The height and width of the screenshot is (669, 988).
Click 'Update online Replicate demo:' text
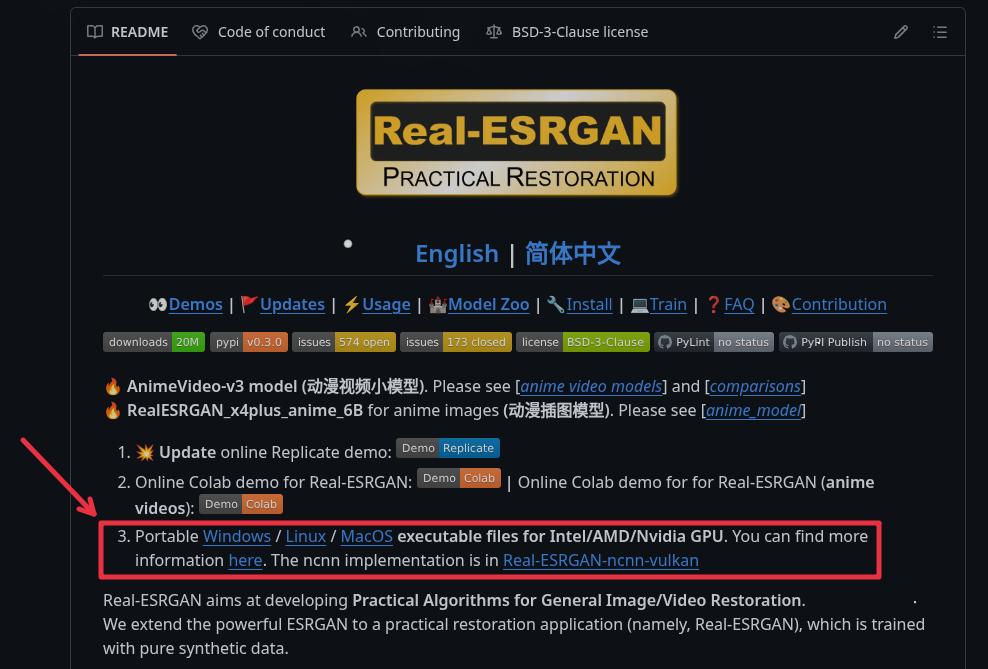pyautogui.click(x=275, y=453)
